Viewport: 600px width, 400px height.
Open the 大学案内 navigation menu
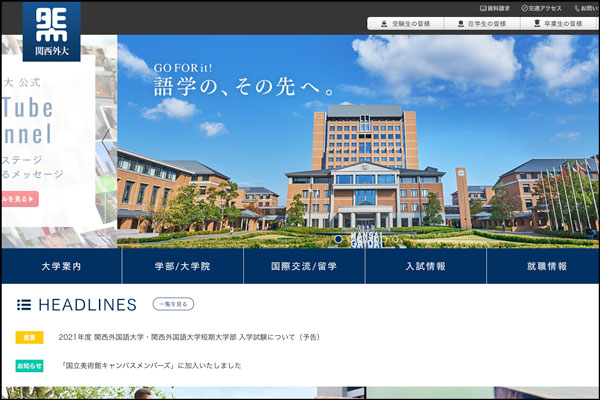point(62,266)
